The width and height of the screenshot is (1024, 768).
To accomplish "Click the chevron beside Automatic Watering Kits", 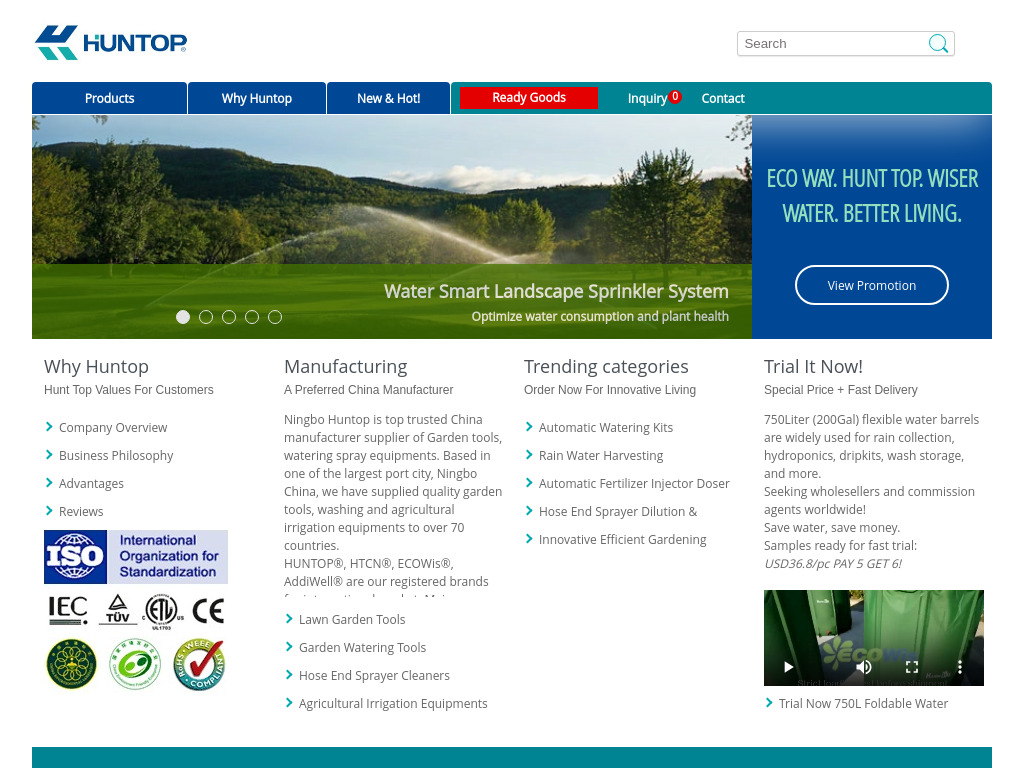I will point(529,427).
